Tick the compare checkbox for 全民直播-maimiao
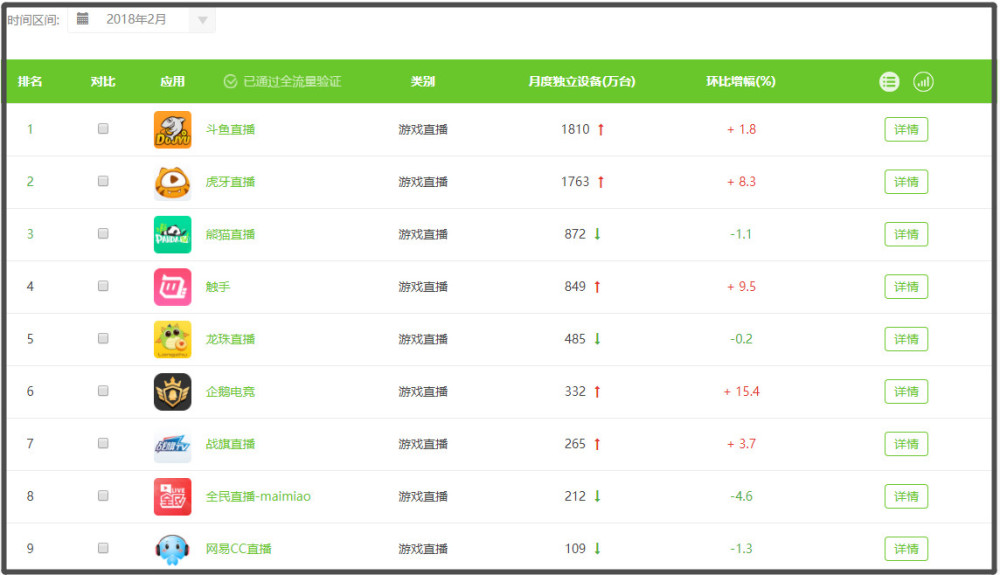 (x=103, y=495)
